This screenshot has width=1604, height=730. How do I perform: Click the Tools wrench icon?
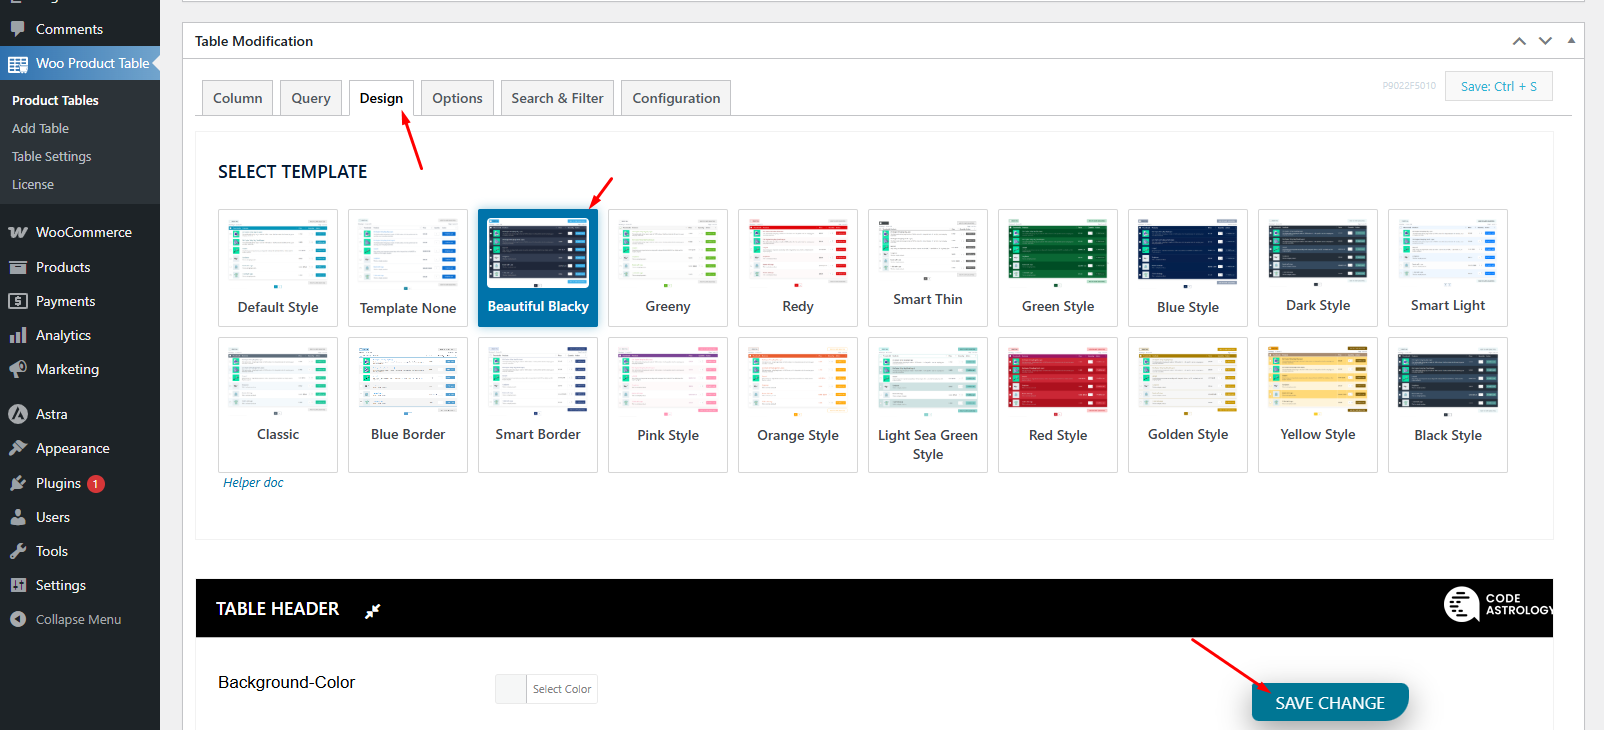pyautogui.click(x=18, y=551)
